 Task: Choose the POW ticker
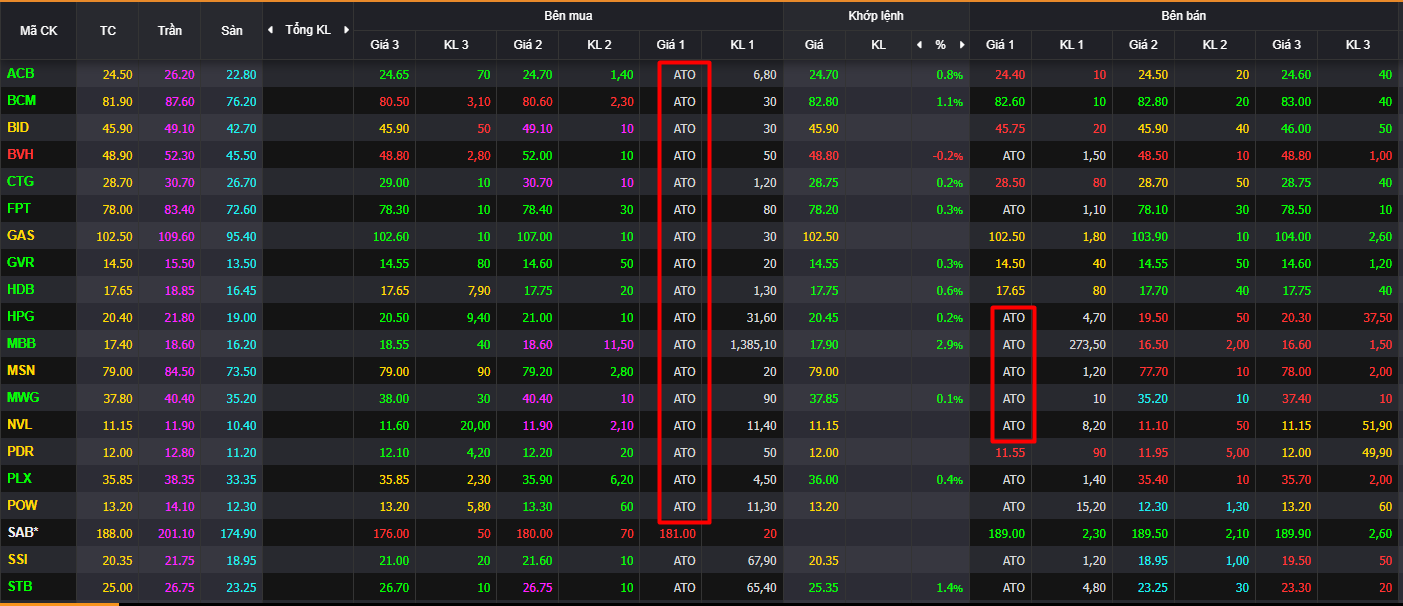tap(21, 505)
